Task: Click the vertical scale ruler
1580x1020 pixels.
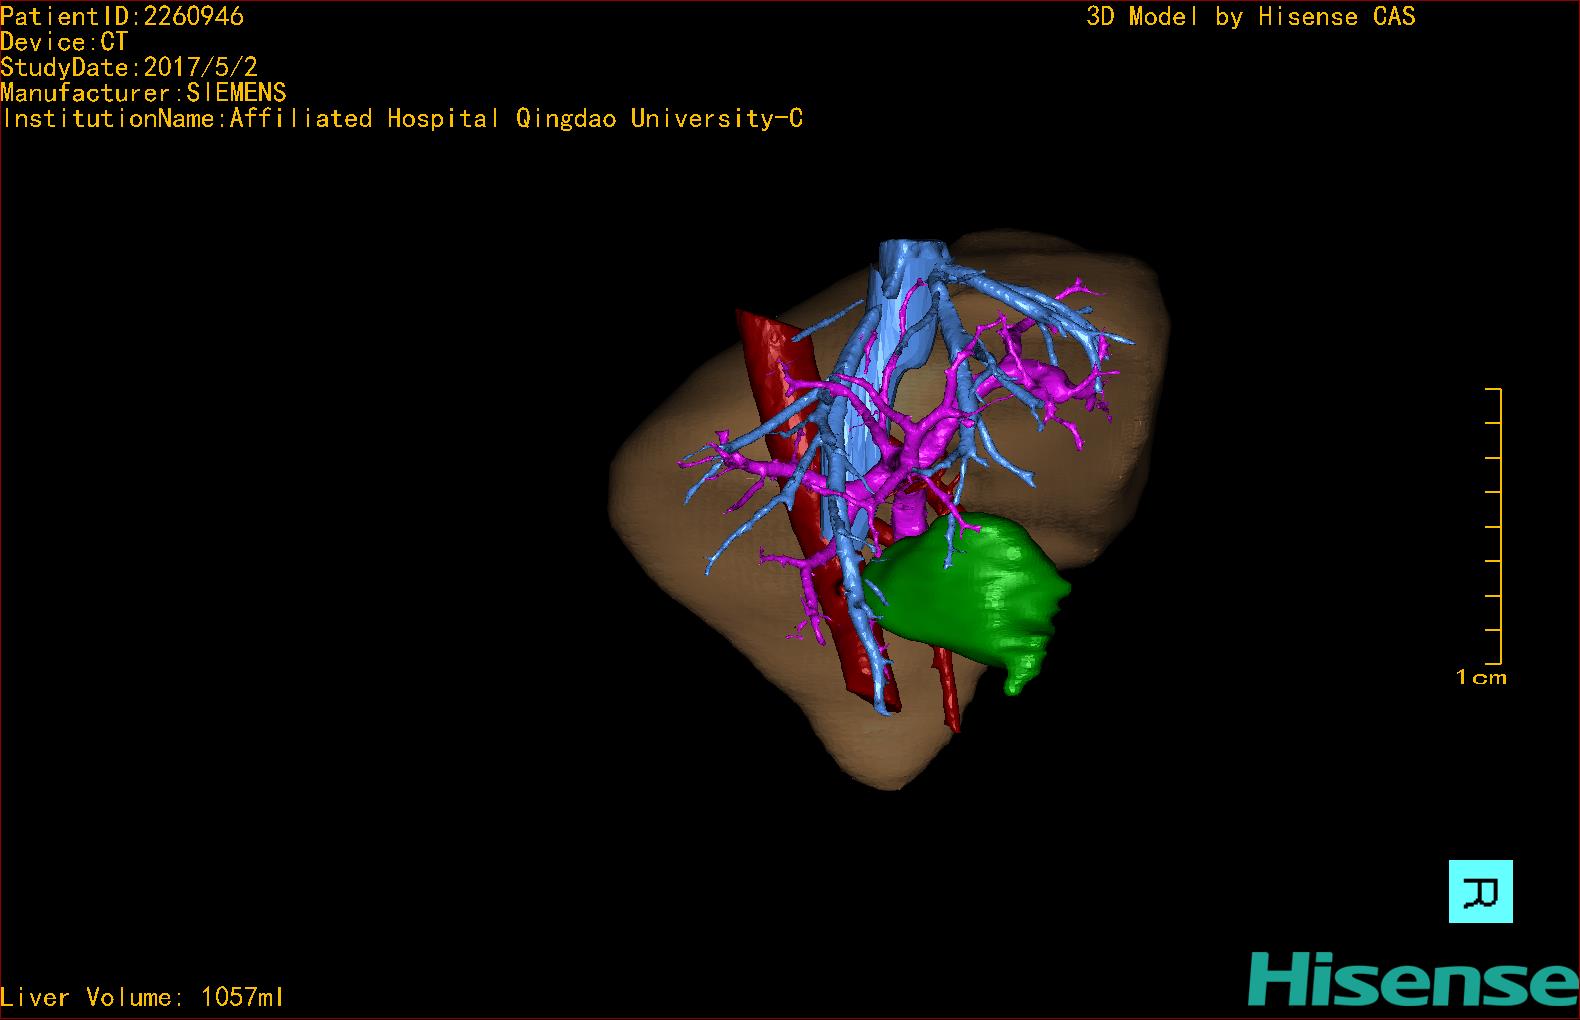Action: 1494,526
